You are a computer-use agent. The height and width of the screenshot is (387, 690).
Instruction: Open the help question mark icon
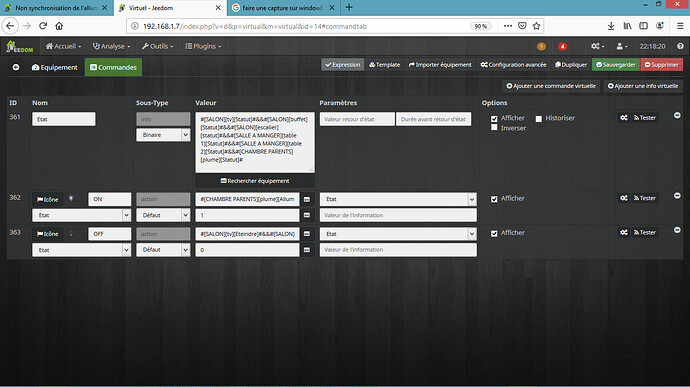click(680, 46)
